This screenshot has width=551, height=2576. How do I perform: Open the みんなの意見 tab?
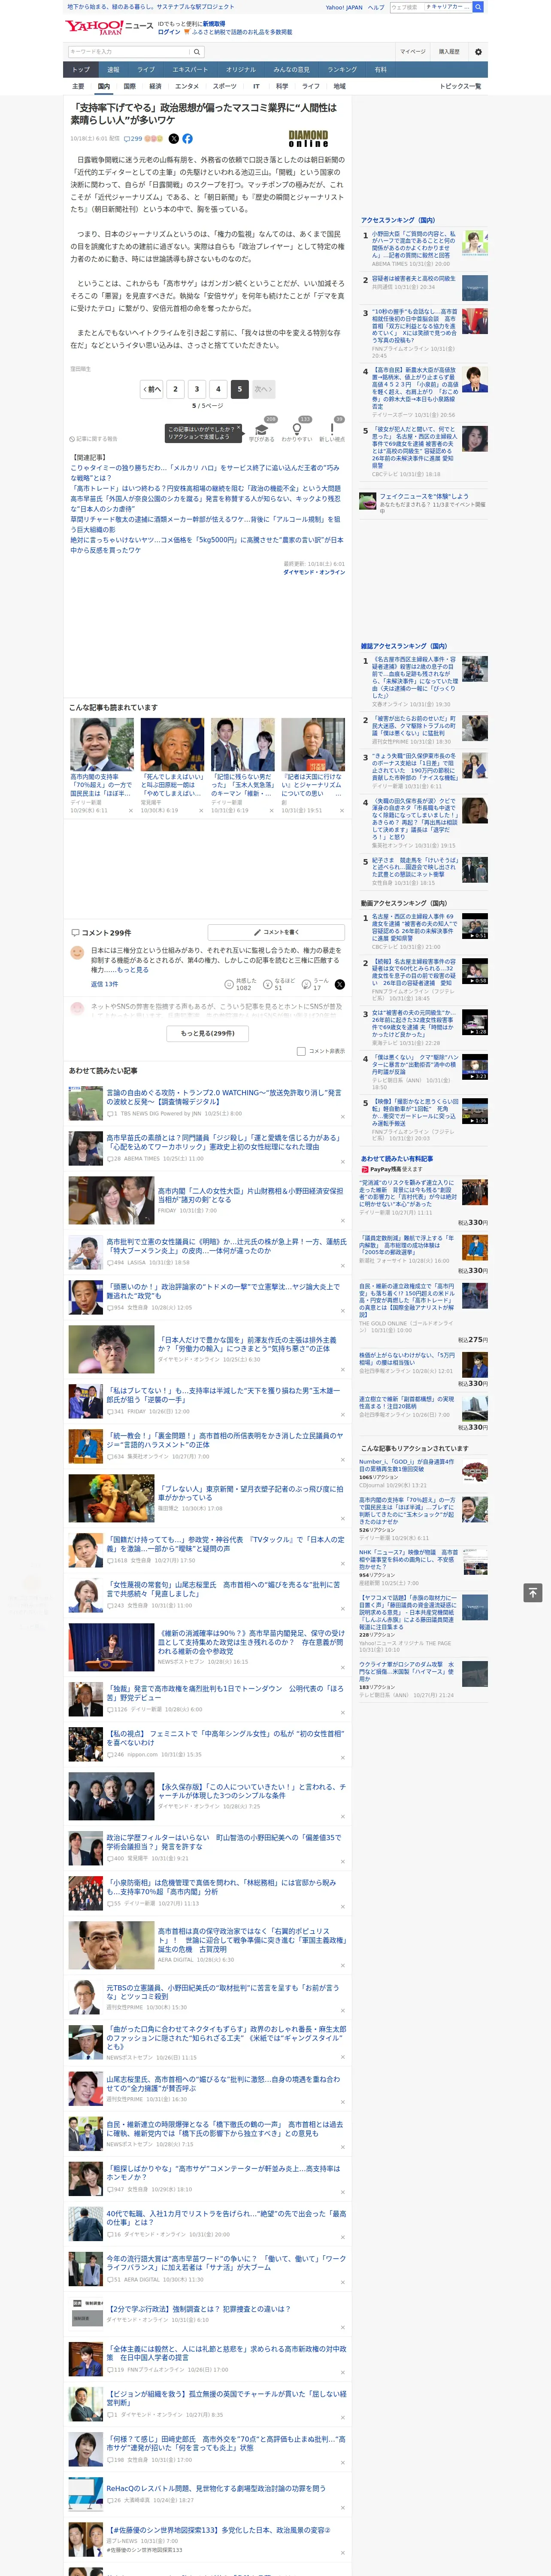point(292,70)
